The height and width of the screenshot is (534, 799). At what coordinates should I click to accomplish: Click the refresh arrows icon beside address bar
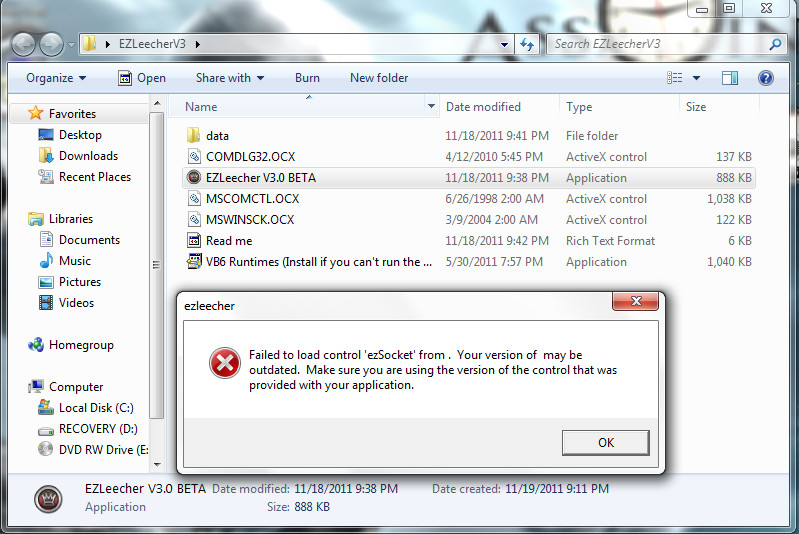click(x=527, y=44)
